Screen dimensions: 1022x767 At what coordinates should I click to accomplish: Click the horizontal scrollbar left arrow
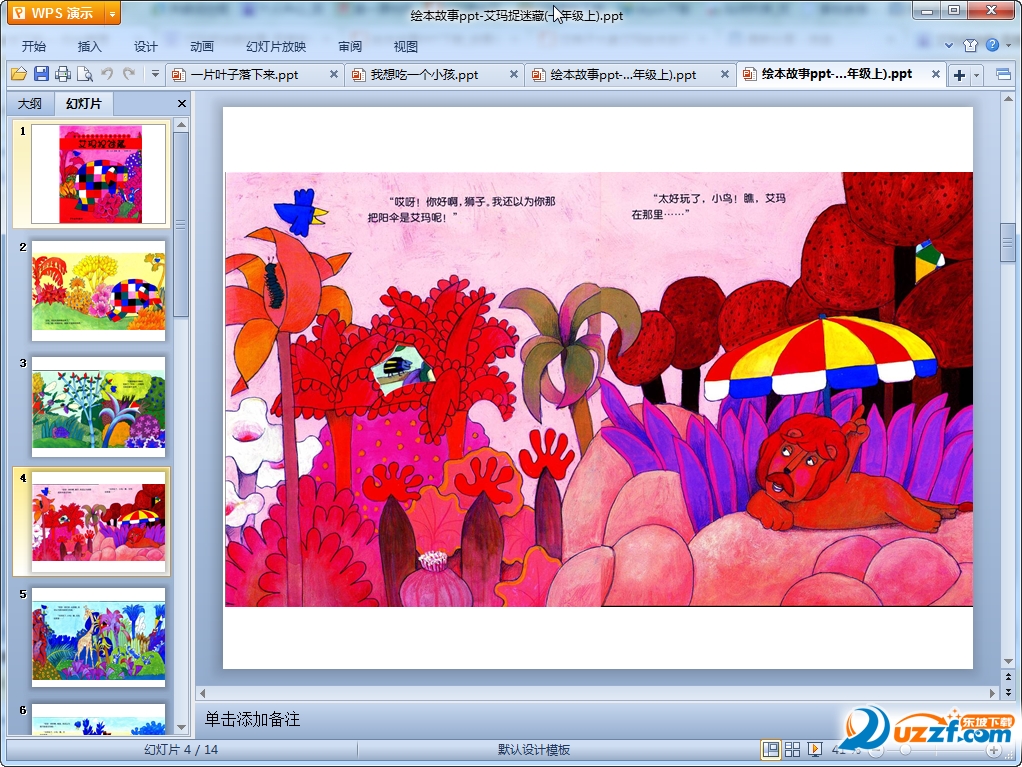(x=203, y=693)
